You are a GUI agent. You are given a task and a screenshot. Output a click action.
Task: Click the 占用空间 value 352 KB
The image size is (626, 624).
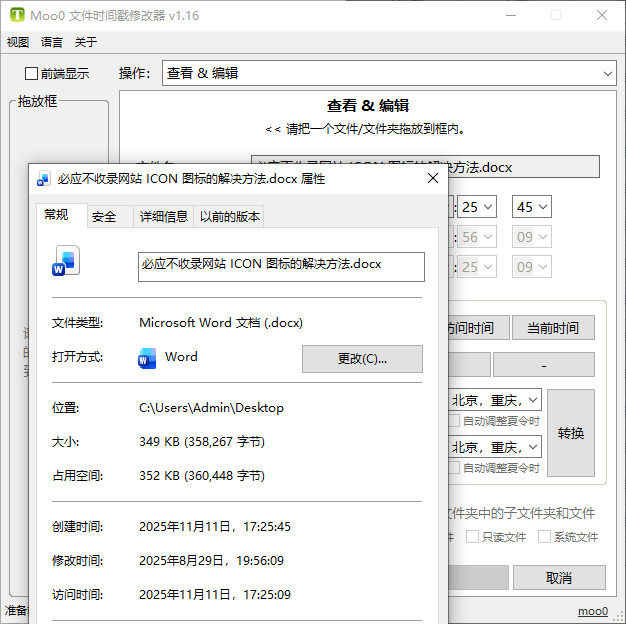coord(202,475)
